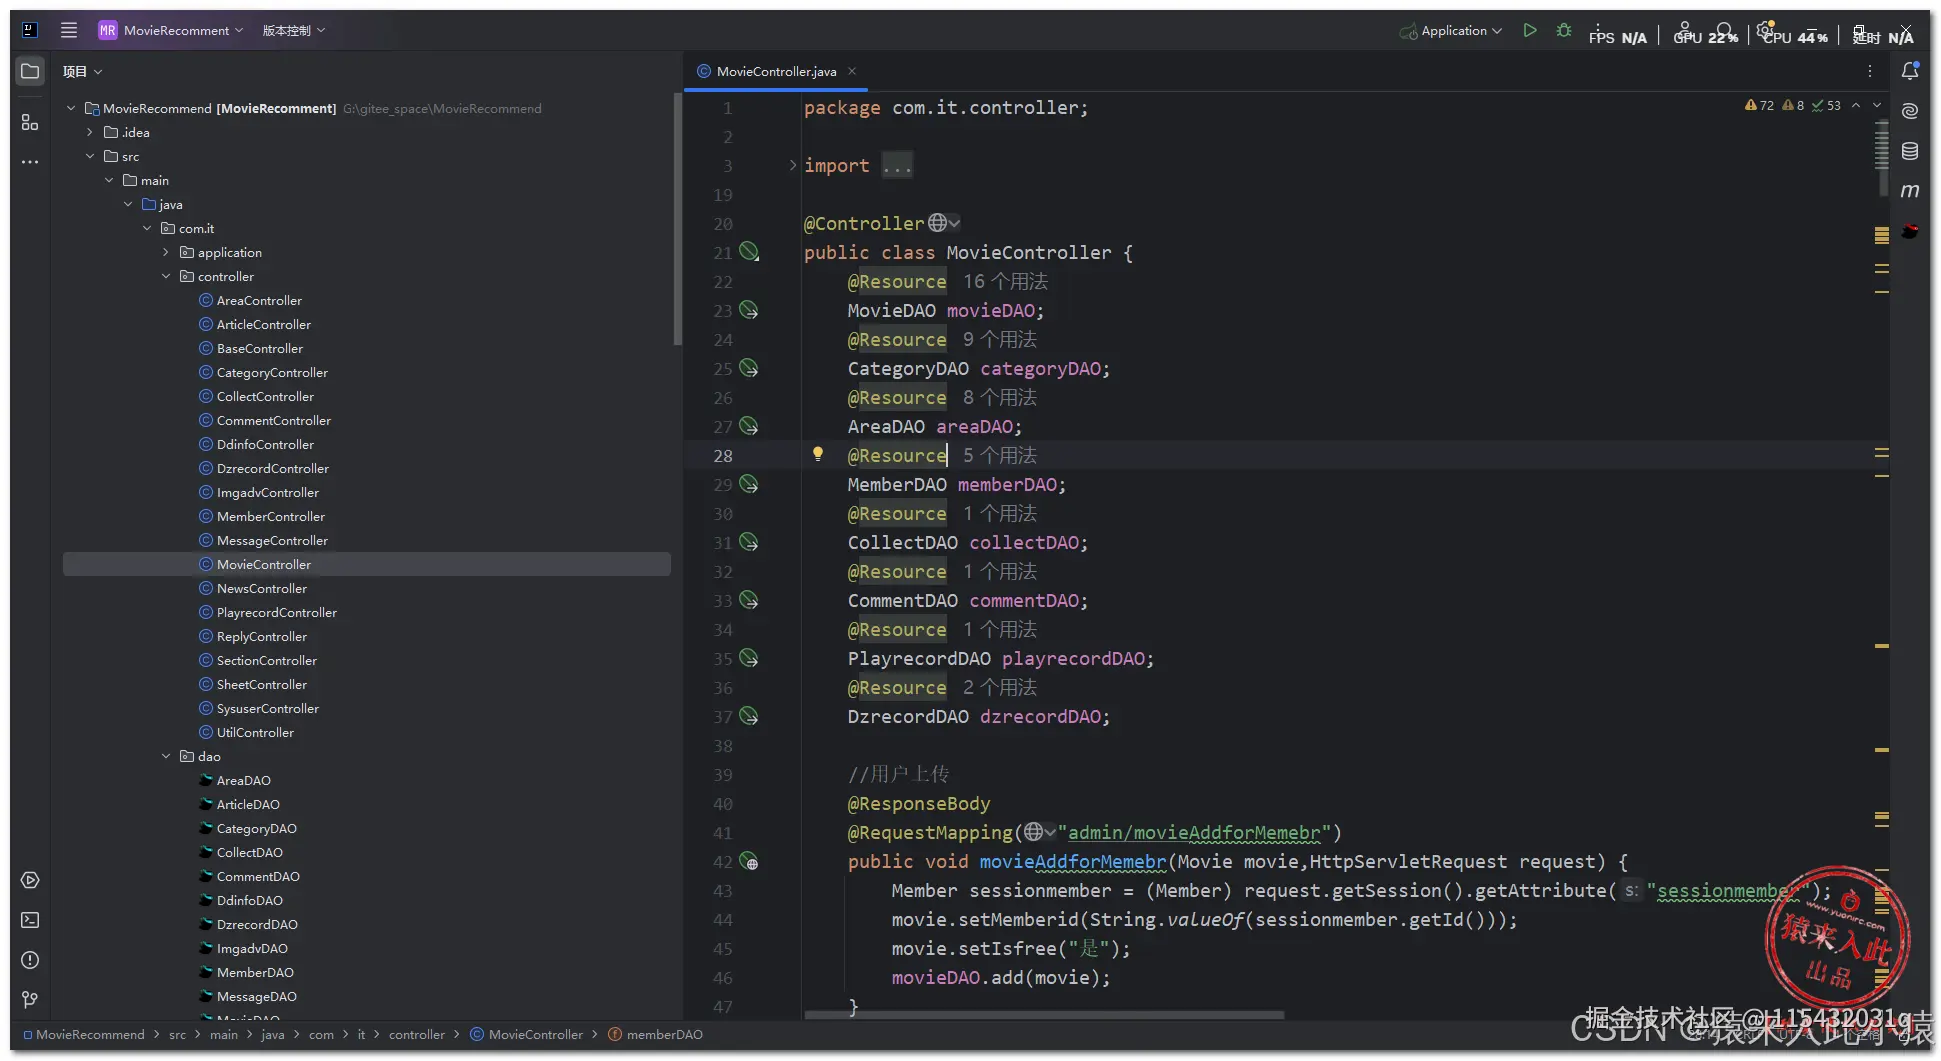Click the MovieController breadcrumb in status bar
Screen dimensions: 1941x1061
click(x=535, y=1035)
